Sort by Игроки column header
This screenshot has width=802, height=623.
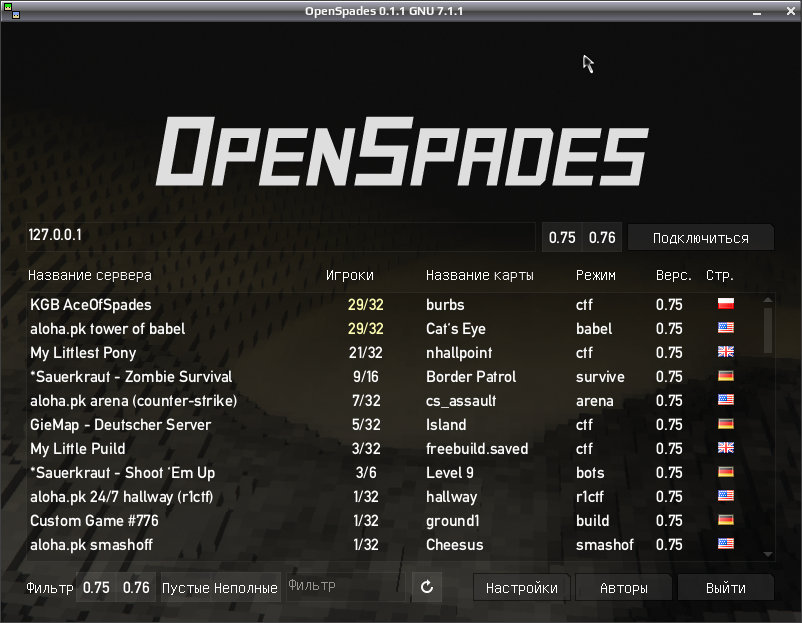350,275
